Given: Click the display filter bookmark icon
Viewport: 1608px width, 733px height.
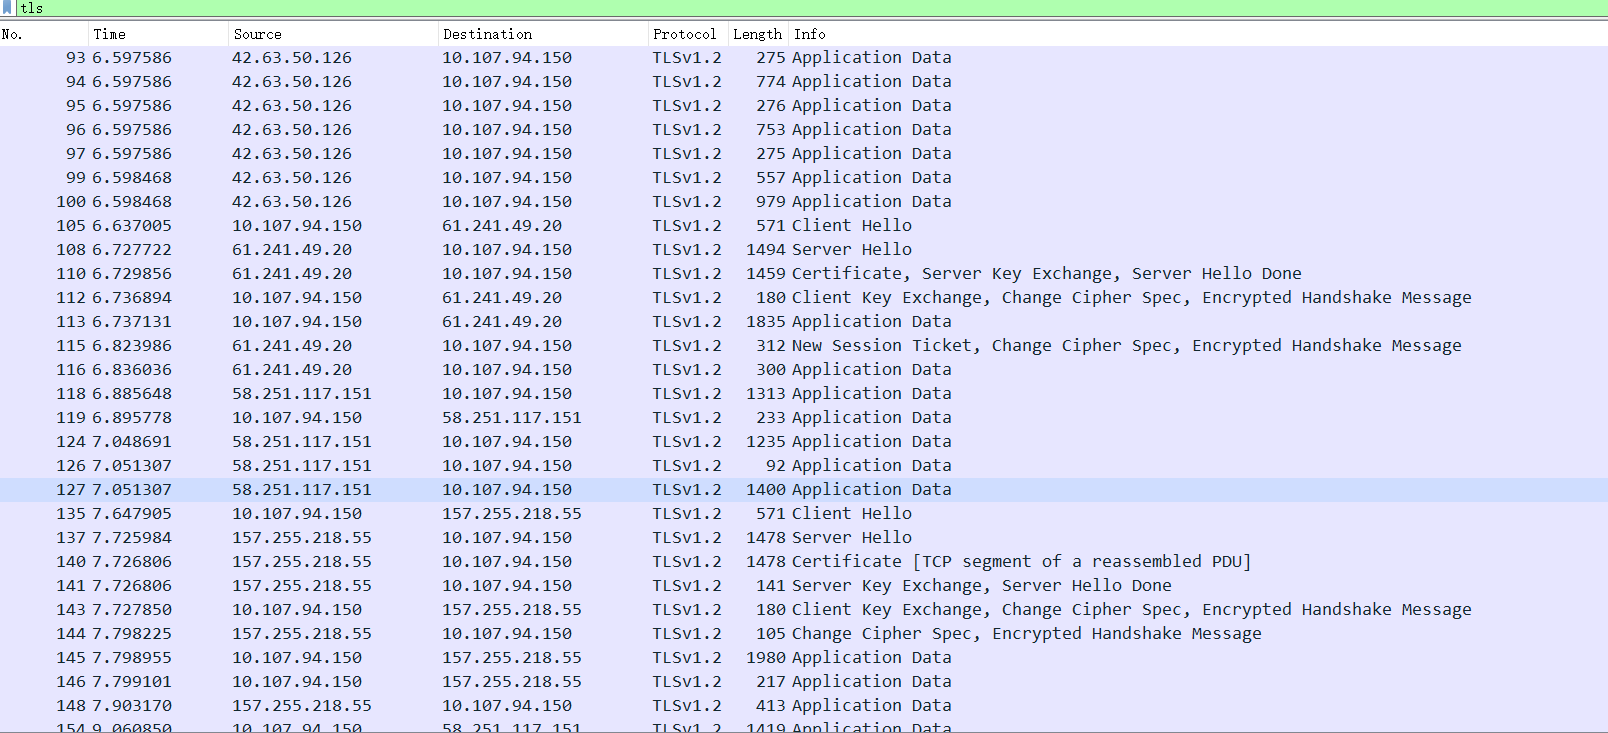Looking at the screenshot, I should pyautogui.click(x=8, y=8).
